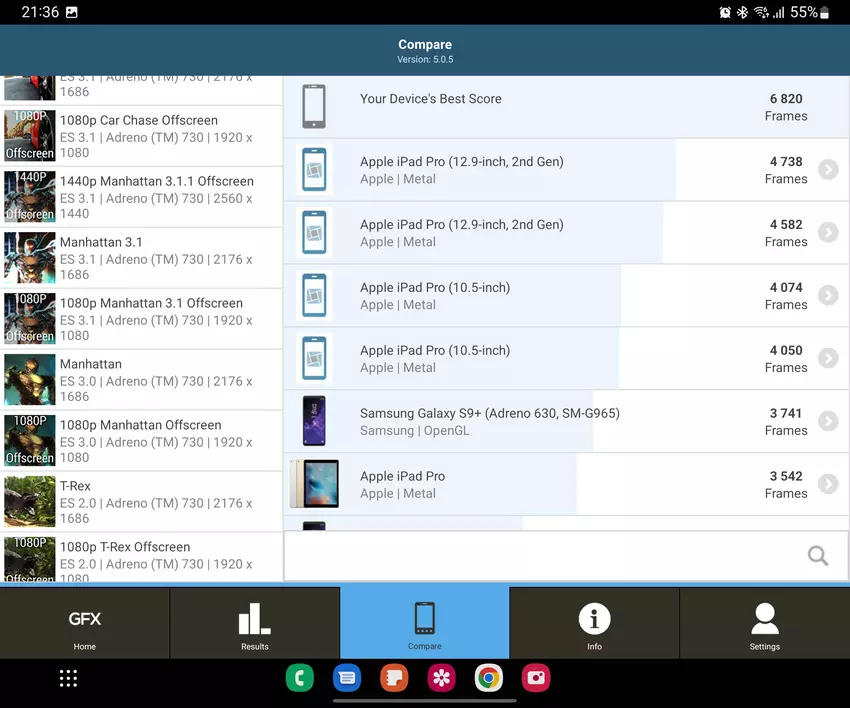
Task: Expand Samsung Galaxy S9+ result details
Action: pos(827,421)
